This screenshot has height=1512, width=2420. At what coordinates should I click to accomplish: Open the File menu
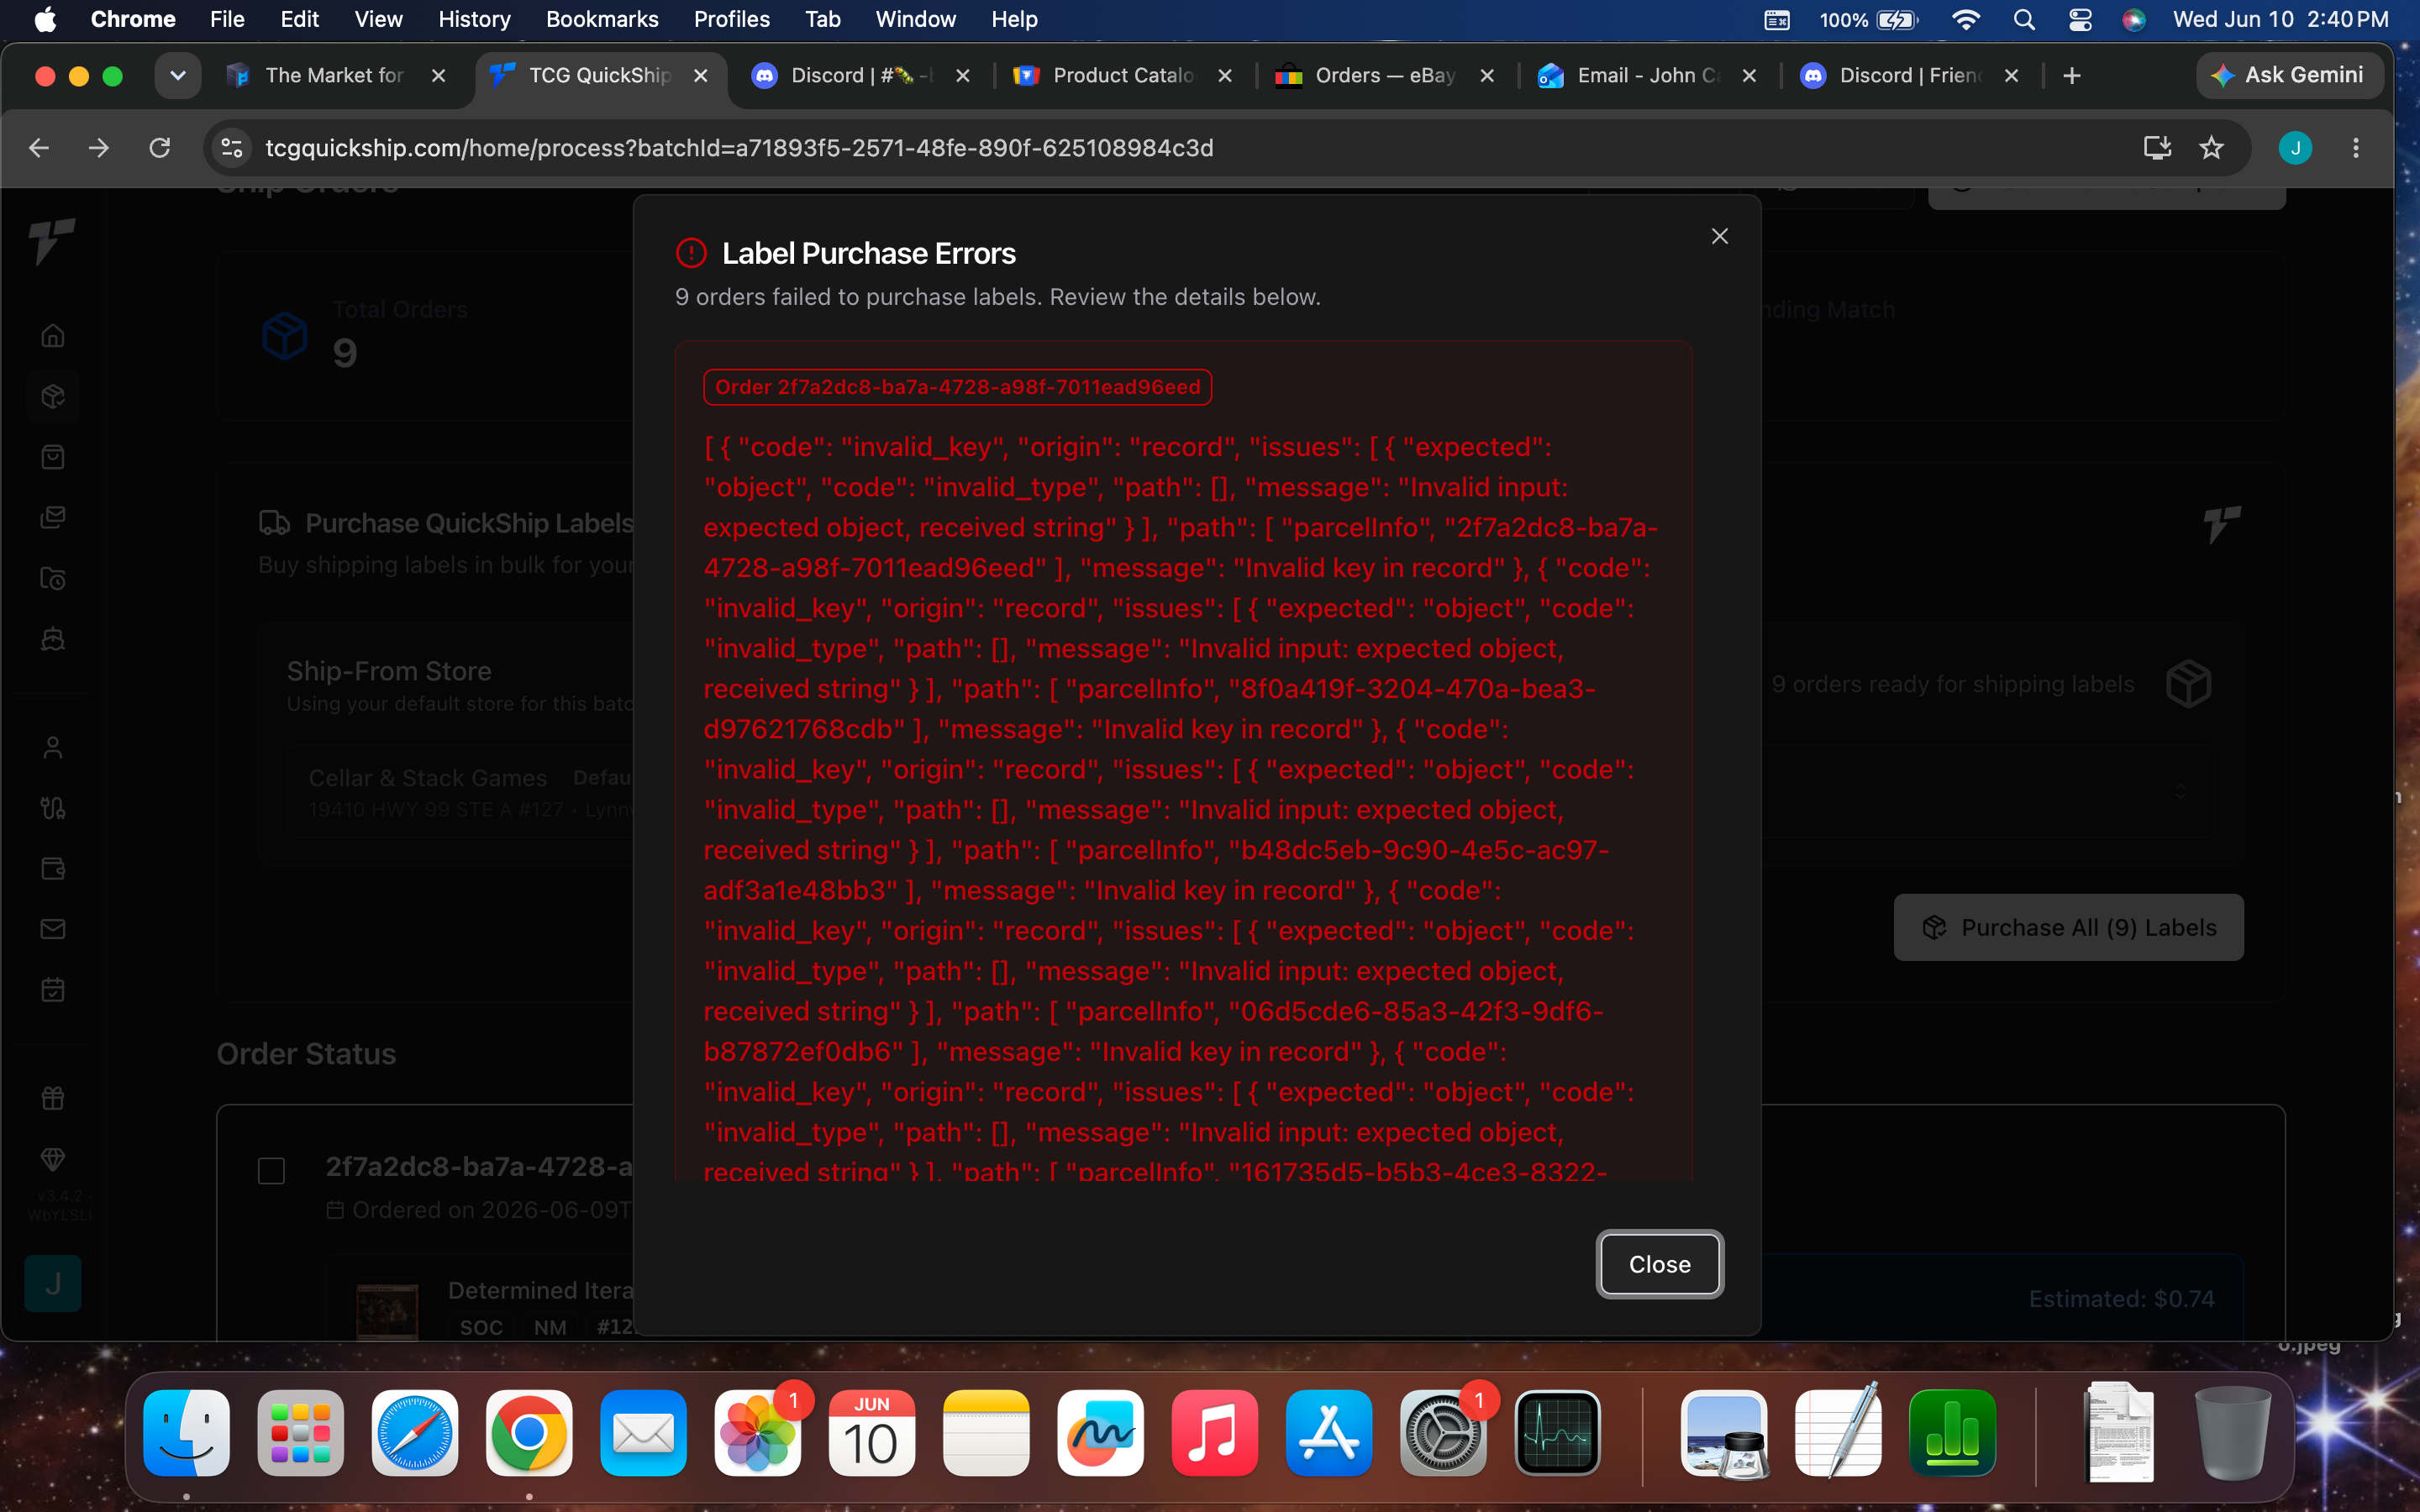pyautogui.click(x=227, y=19)
